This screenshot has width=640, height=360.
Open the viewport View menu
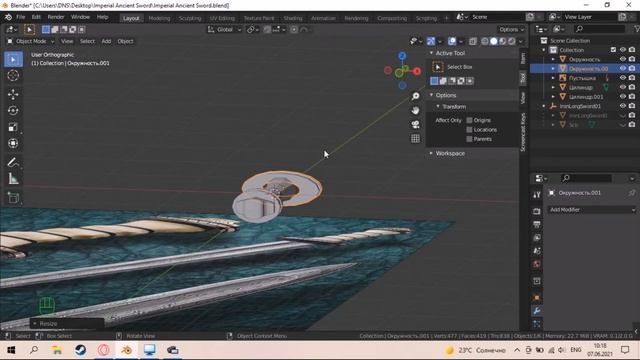click(67, 41)
